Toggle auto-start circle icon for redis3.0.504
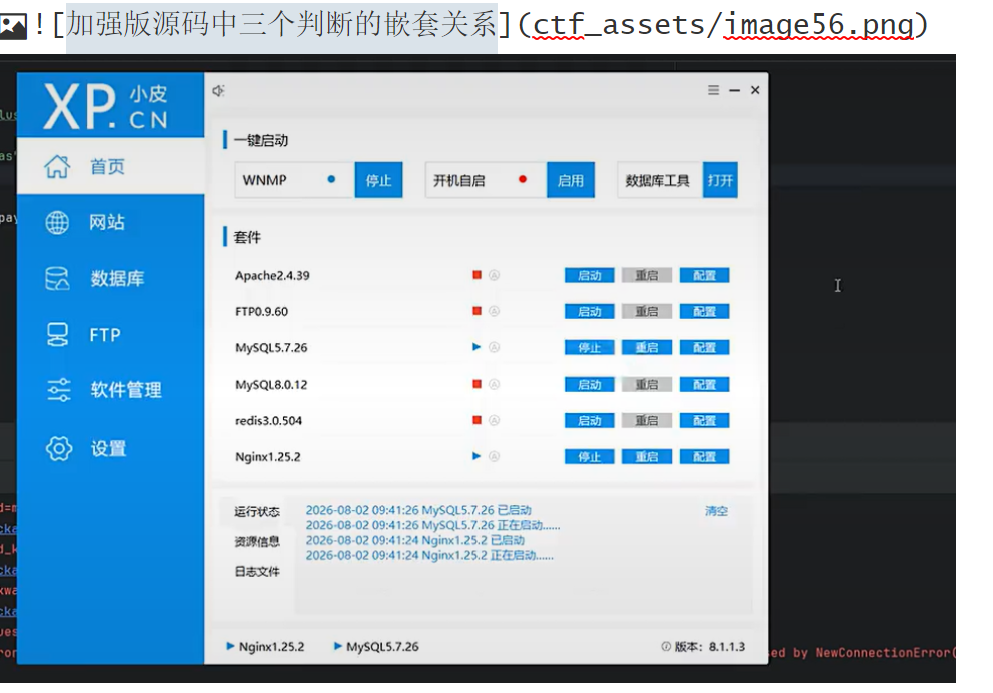Image resolution: width=993 pixels, height=693 pixels. [x=495, y=420]
